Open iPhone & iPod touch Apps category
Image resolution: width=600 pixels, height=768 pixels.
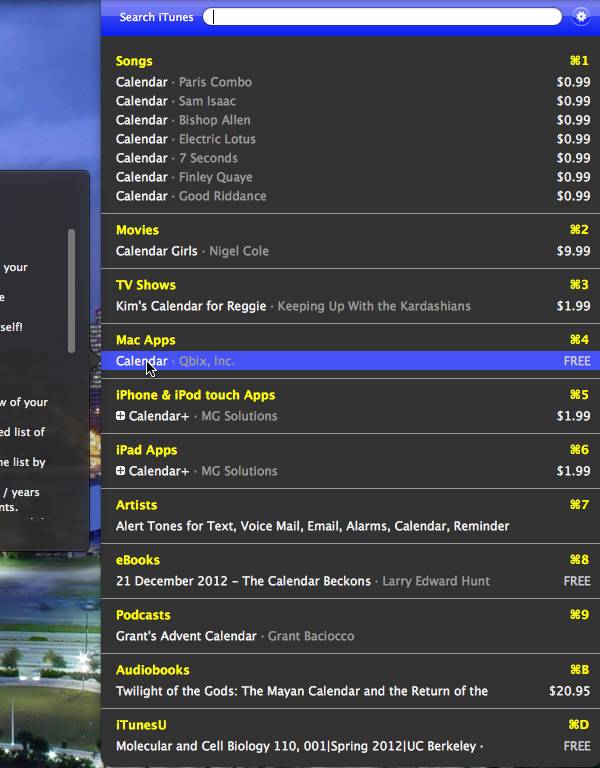pyautogui.click(x=195, y=395)
